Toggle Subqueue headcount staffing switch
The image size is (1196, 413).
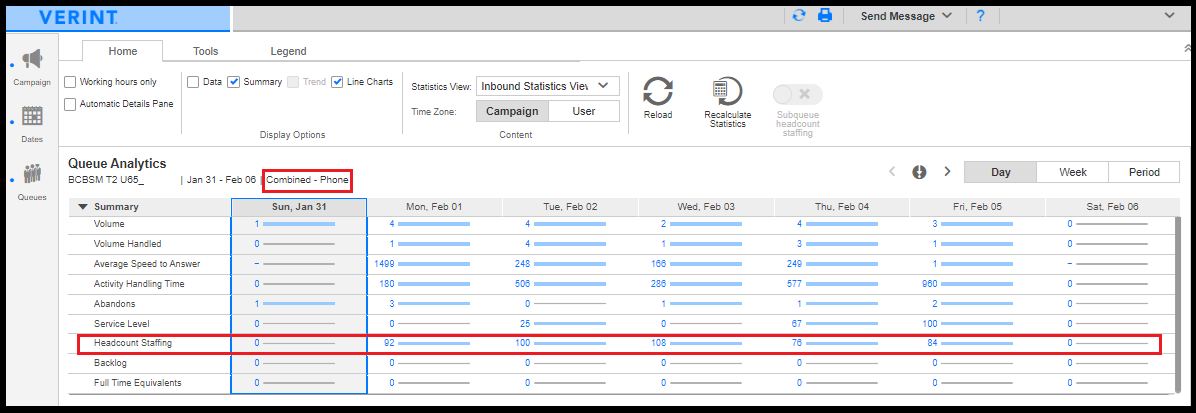(x=798, y=95)
